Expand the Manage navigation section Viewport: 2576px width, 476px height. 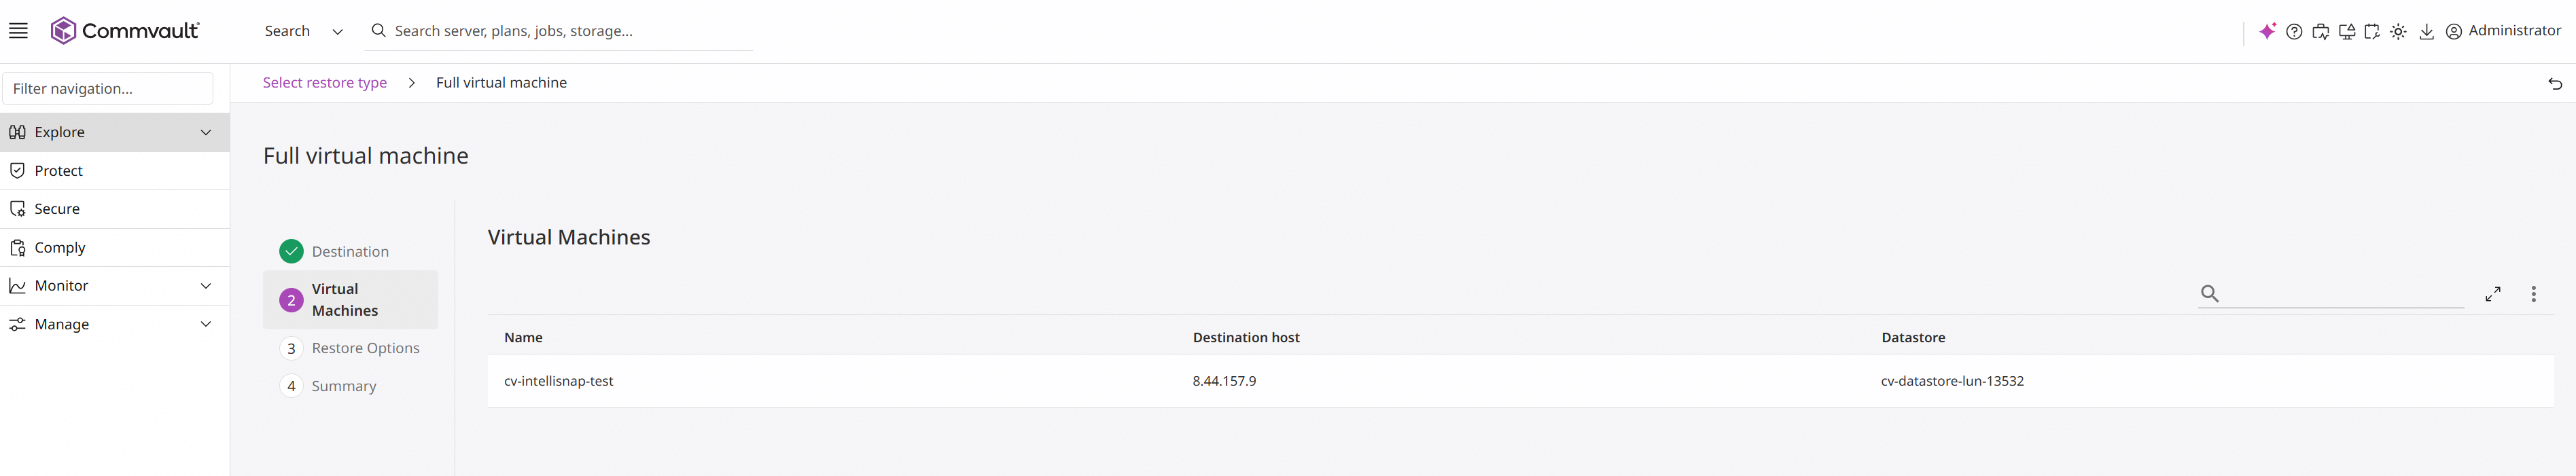115,324
